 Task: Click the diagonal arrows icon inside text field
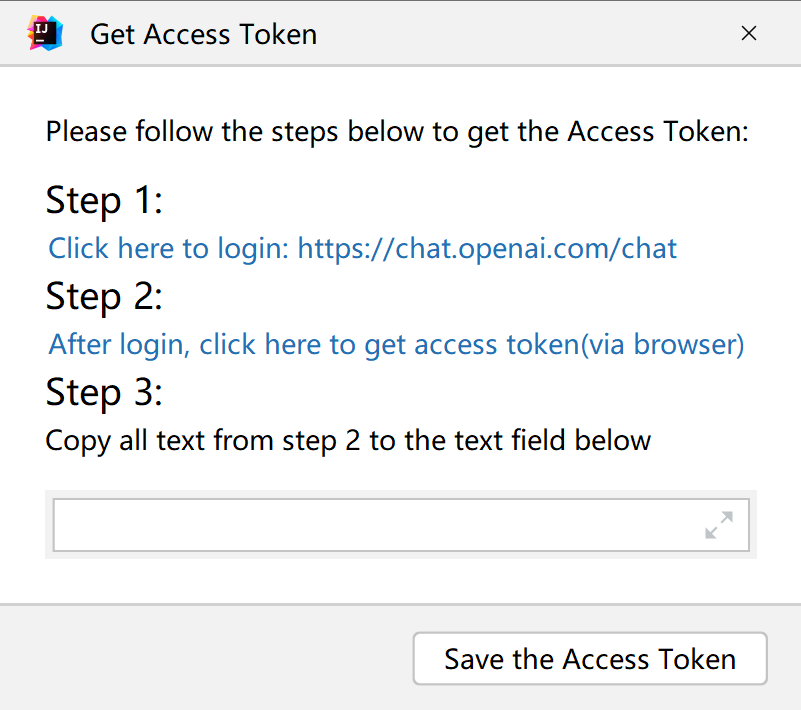719,525
